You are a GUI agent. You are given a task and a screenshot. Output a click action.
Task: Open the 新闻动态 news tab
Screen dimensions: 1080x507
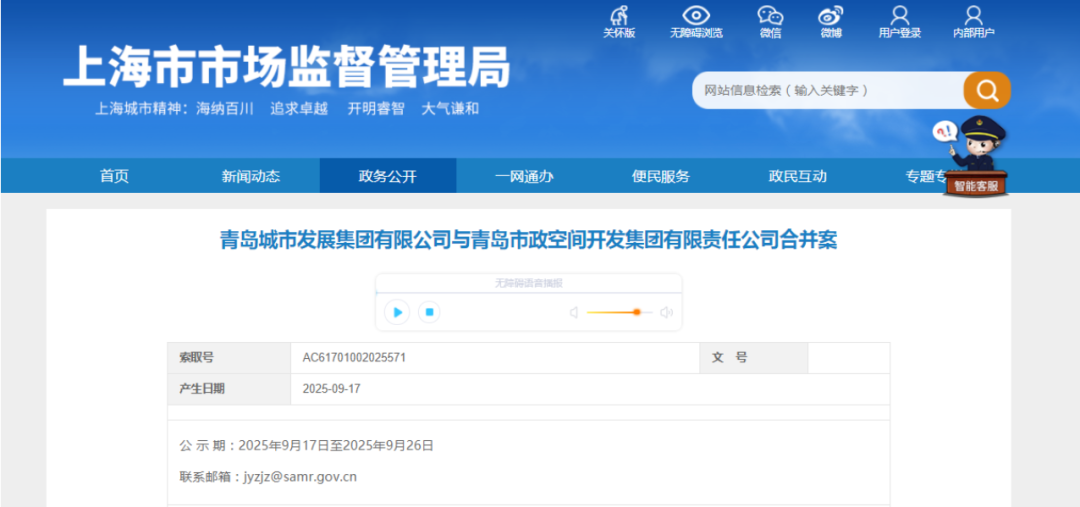(251, 176)
